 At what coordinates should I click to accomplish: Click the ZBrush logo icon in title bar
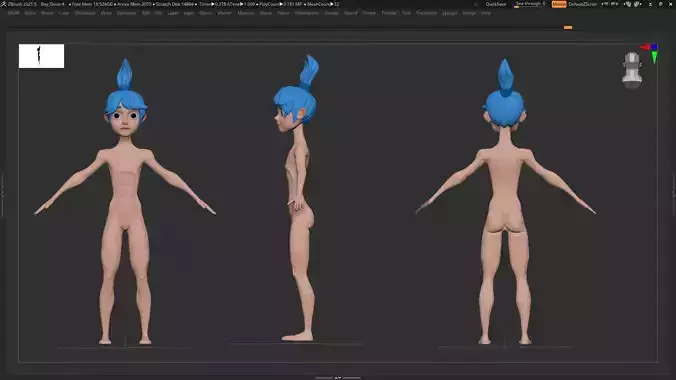click(3, 4)
